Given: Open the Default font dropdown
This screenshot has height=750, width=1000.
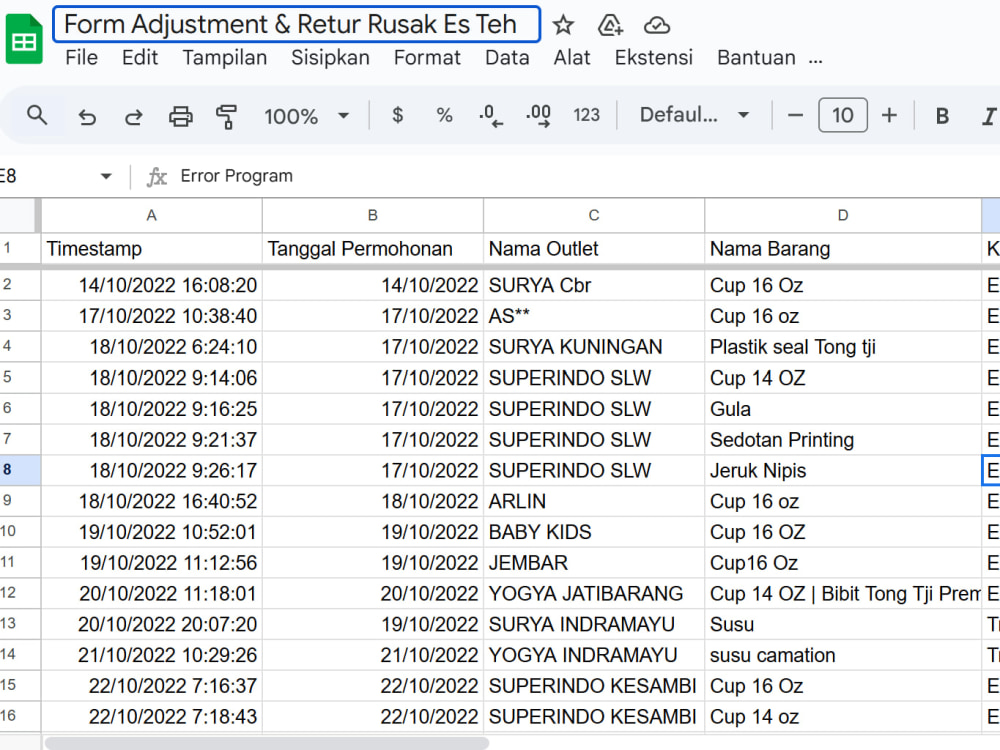Looking at the screenshot, I should click(695, 115).
